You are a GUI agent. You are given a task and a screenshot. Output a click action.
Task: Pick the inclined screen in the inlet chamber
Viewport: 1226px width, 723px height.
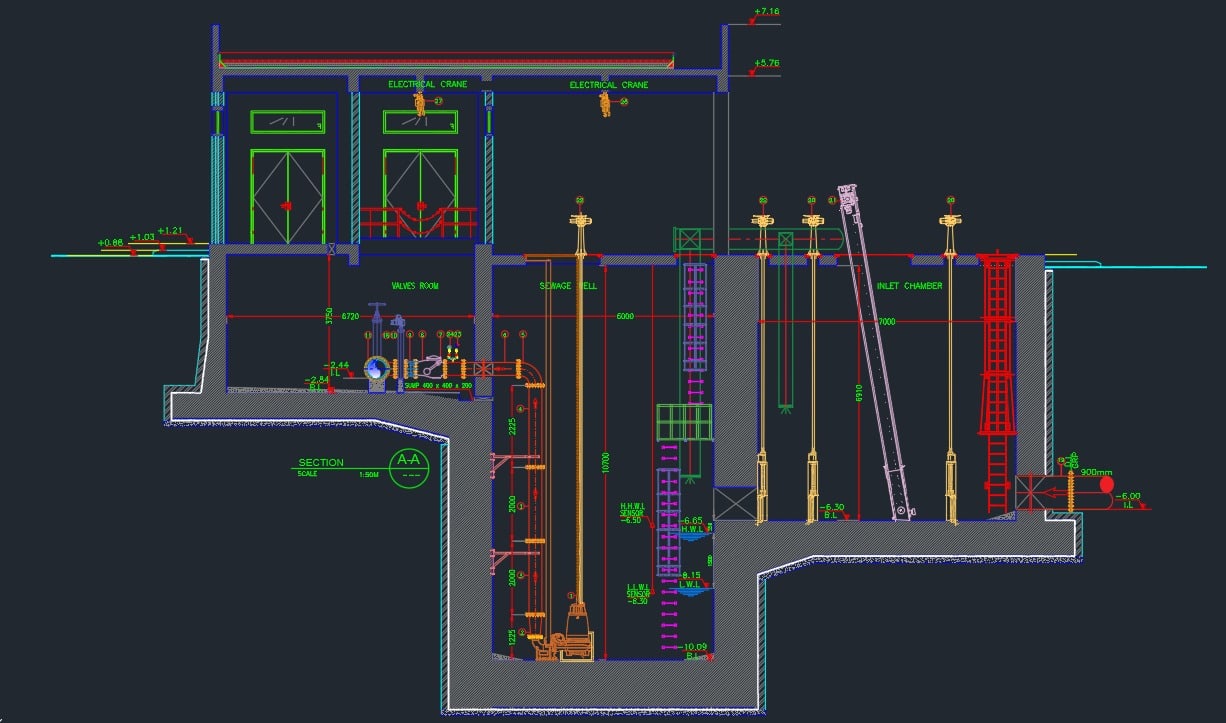[x=876, y=352]
